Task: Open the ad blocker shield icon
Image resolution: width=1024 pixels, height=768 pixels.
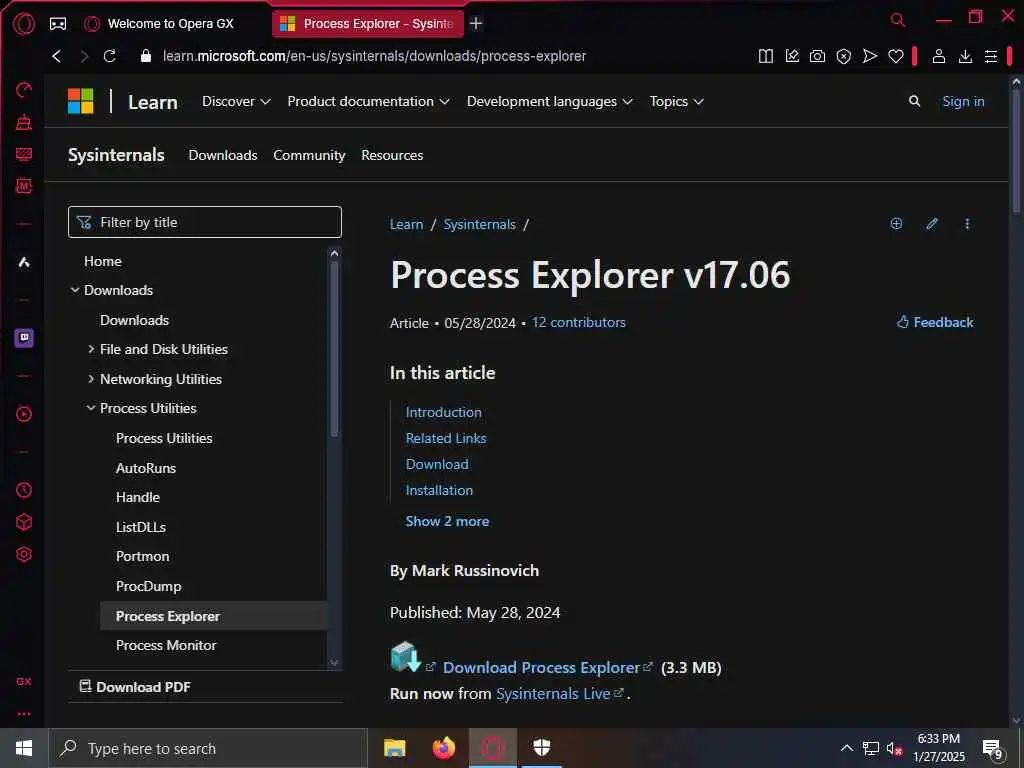Action: [x=844, y=56]
